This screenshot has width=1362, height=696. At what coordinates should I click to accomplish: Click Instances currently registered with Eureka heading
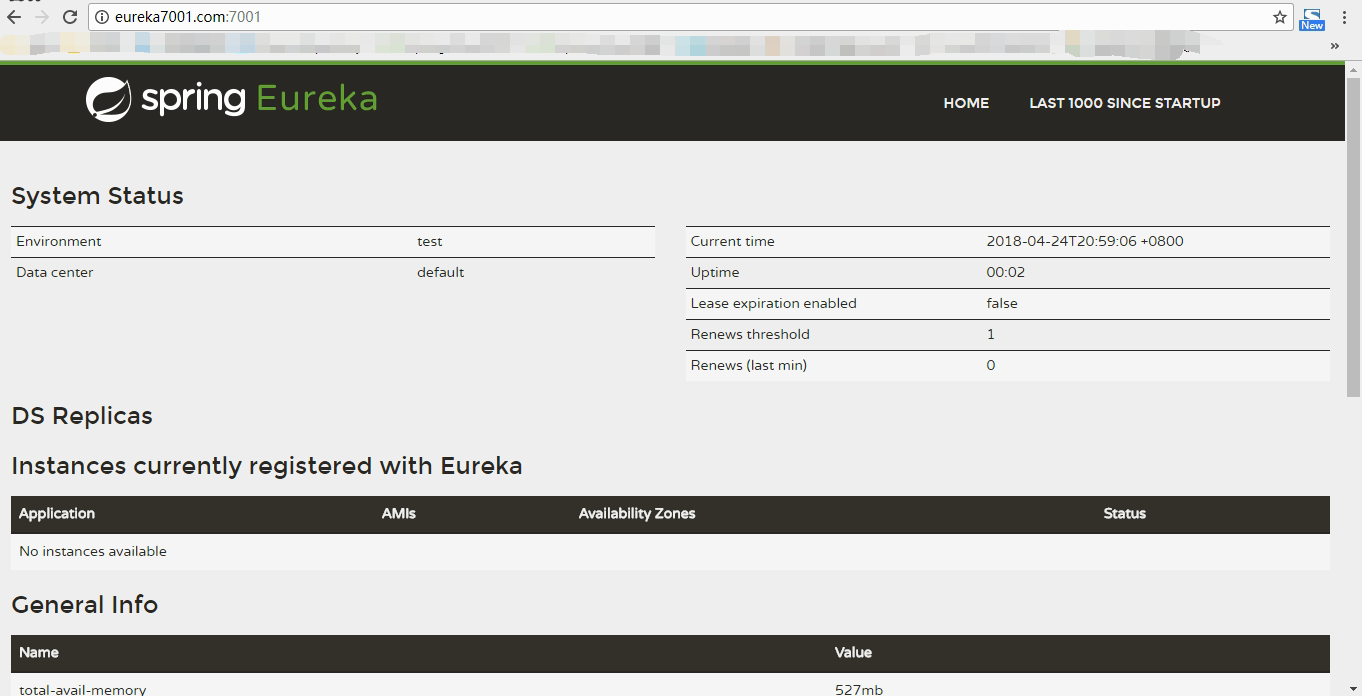point(267,466)
